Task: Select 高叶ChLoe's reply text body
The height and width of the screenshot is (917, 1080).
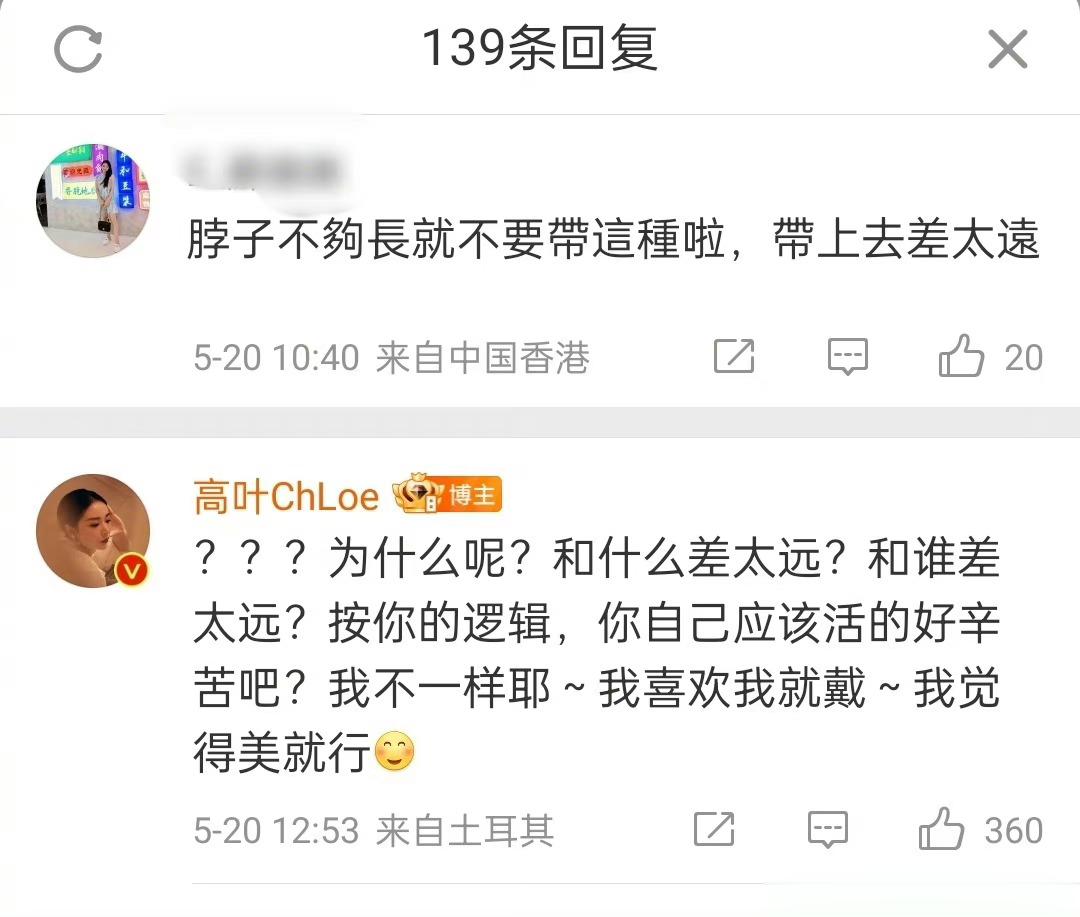Action: 596,655
